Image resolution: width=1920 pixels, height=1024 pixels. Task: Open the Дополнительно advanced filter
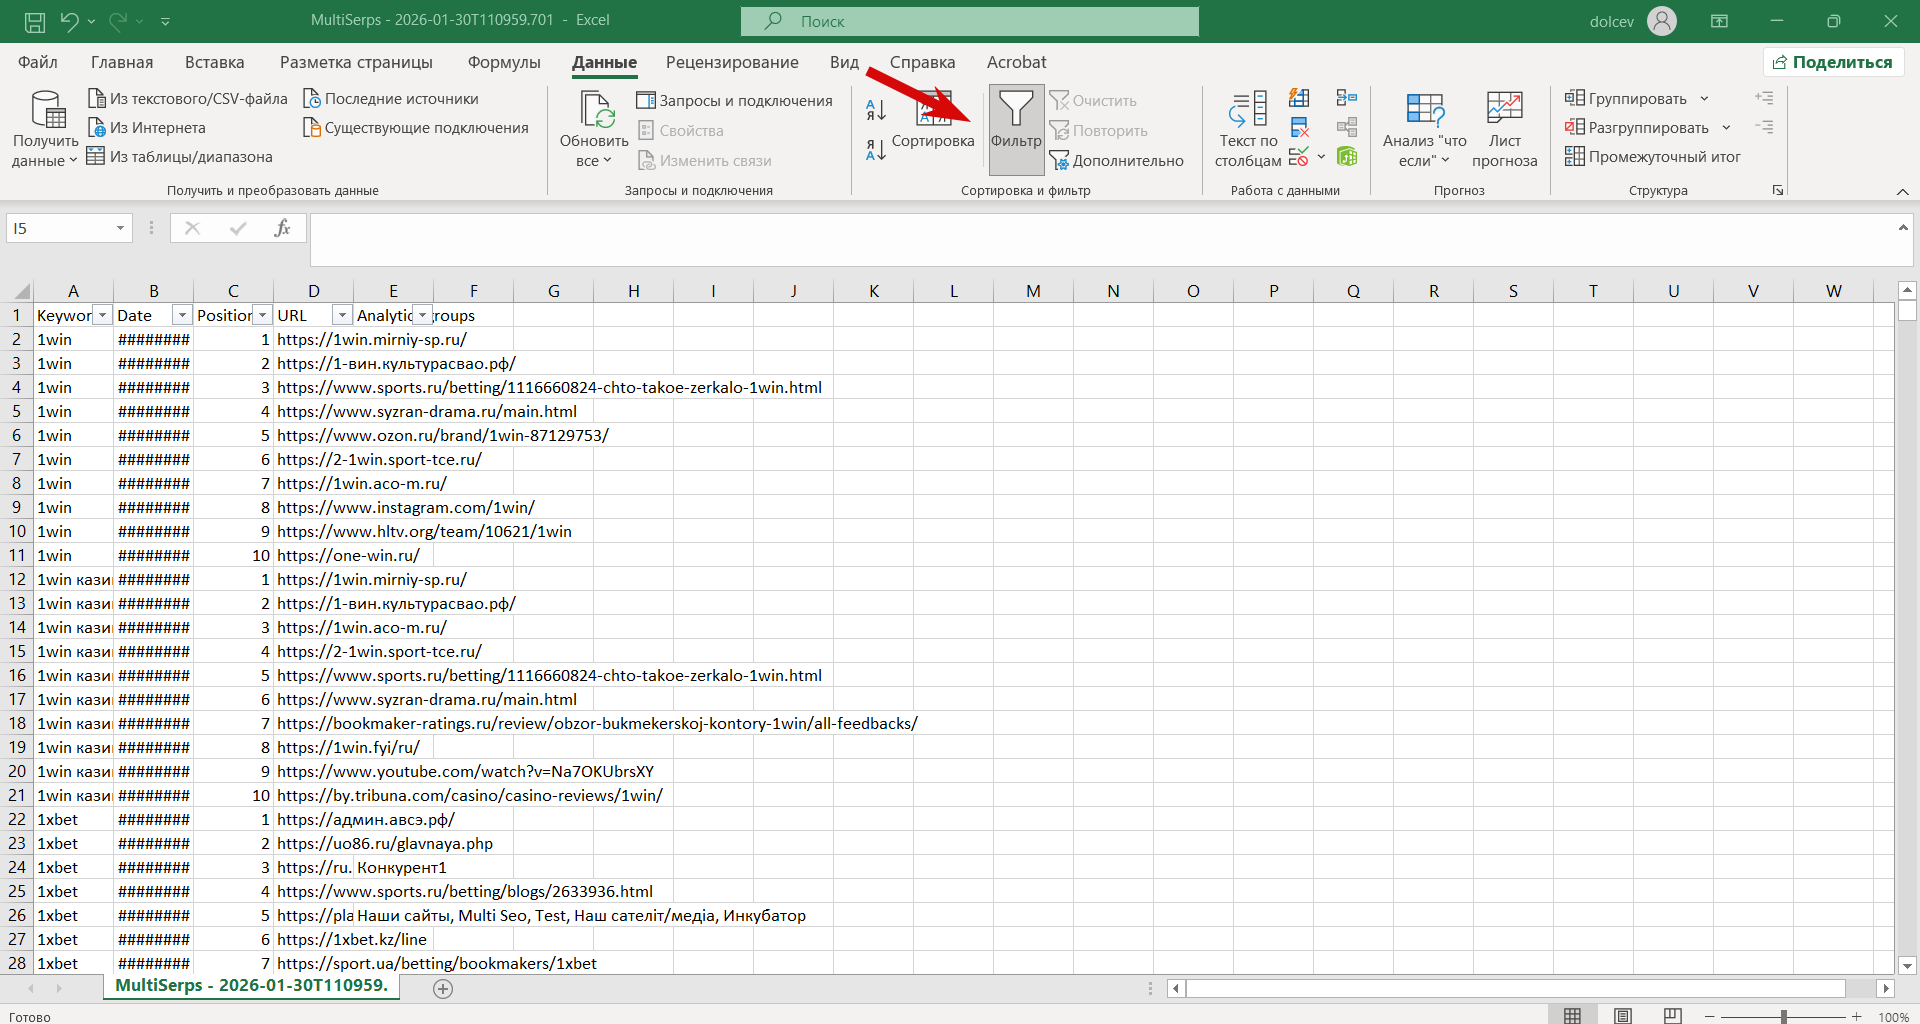tap(1117, 160)
